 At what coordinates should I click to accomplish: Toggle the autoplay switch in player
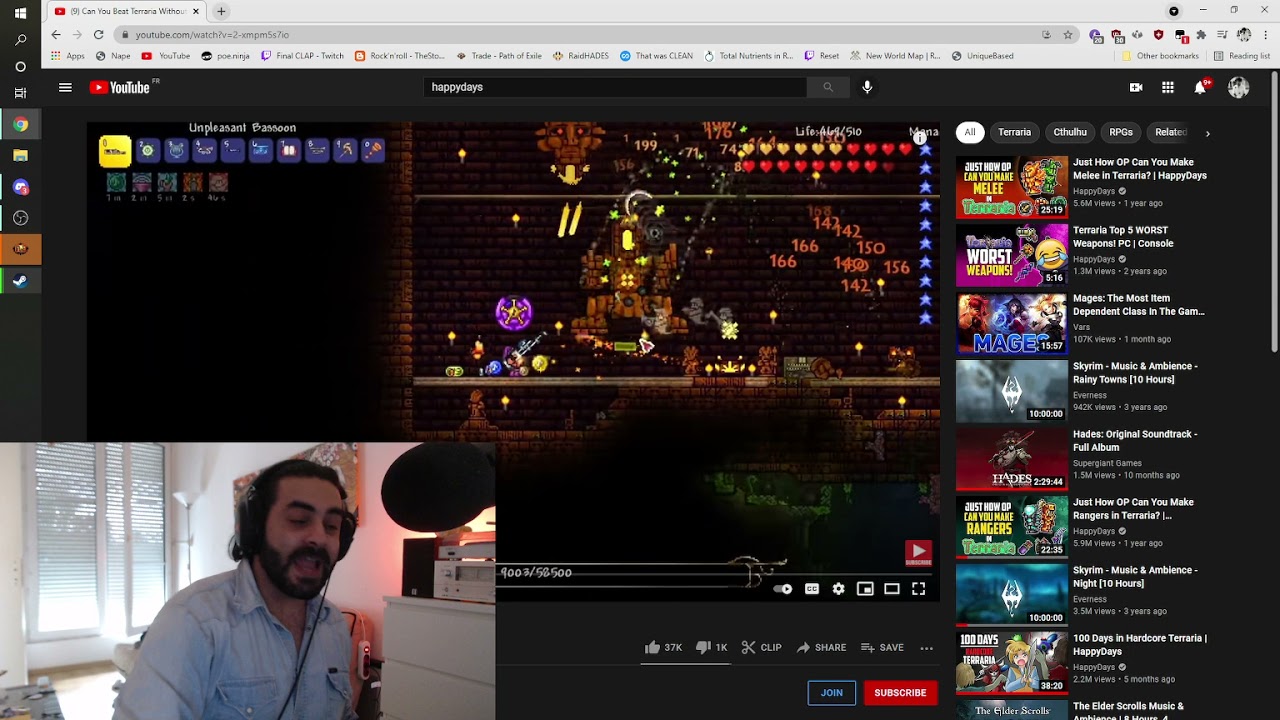coord(783,589)
